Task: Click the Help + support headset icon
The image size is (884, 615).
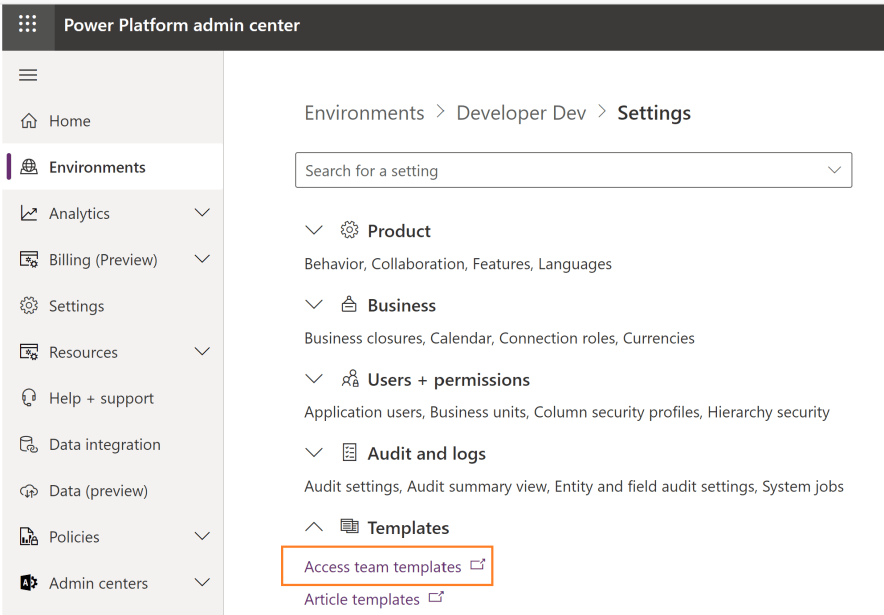Action: [x=29, y=398]
